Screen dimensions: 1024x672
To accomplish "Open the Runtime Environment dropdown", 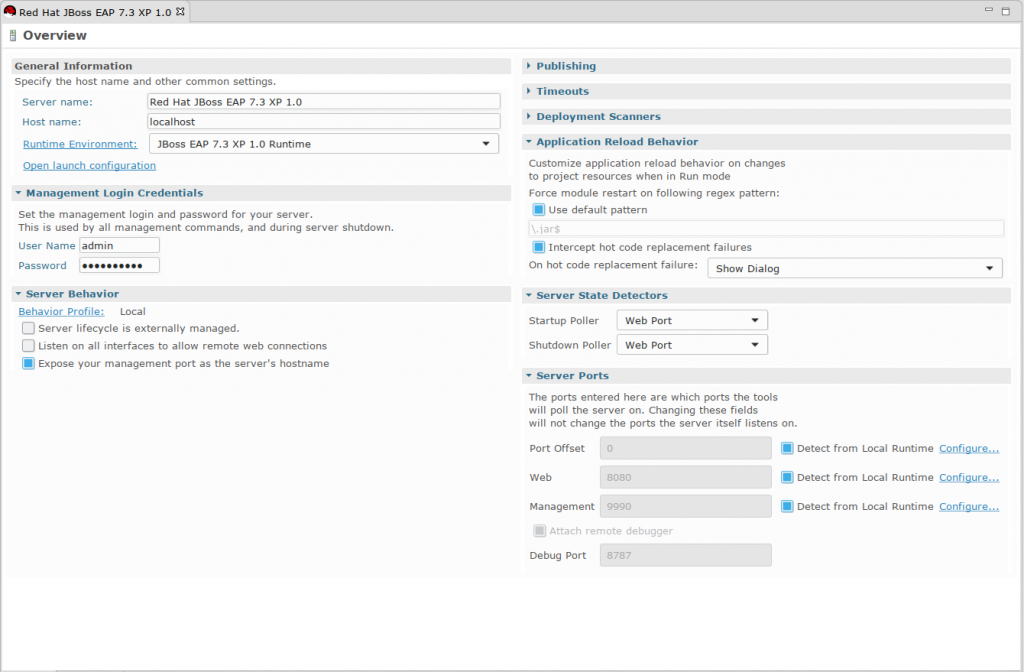I will pyautogui.click(x=489, y=143).
